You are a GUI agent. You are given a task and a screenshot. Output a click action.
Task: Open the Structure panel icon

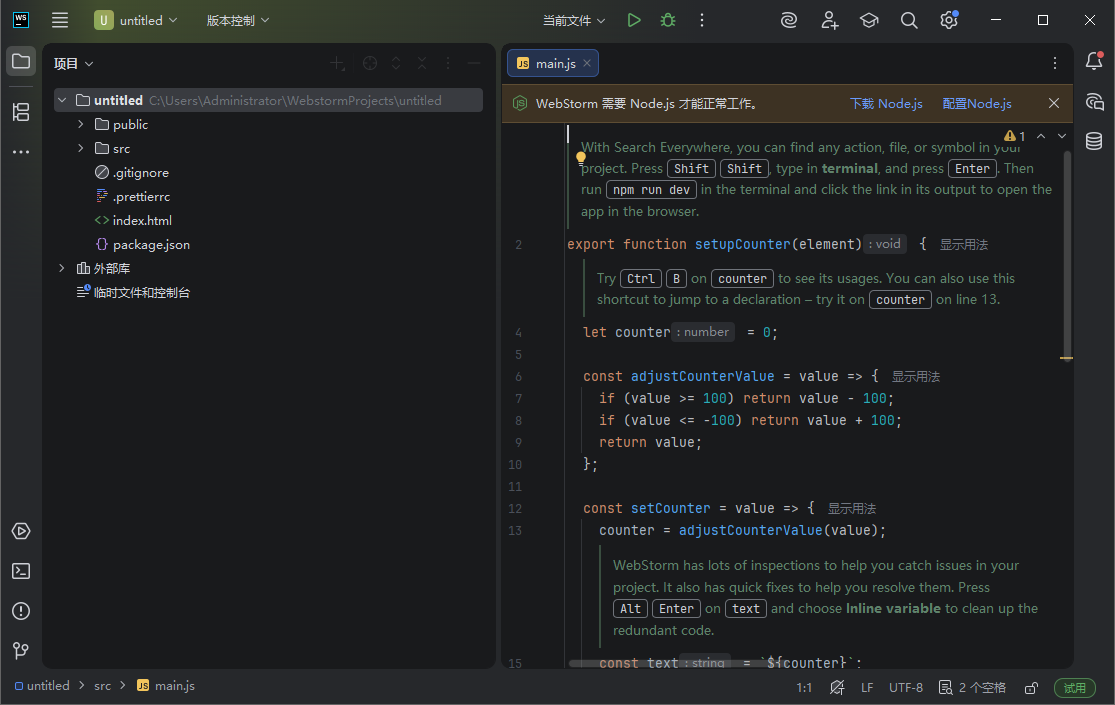coord(21,112)
